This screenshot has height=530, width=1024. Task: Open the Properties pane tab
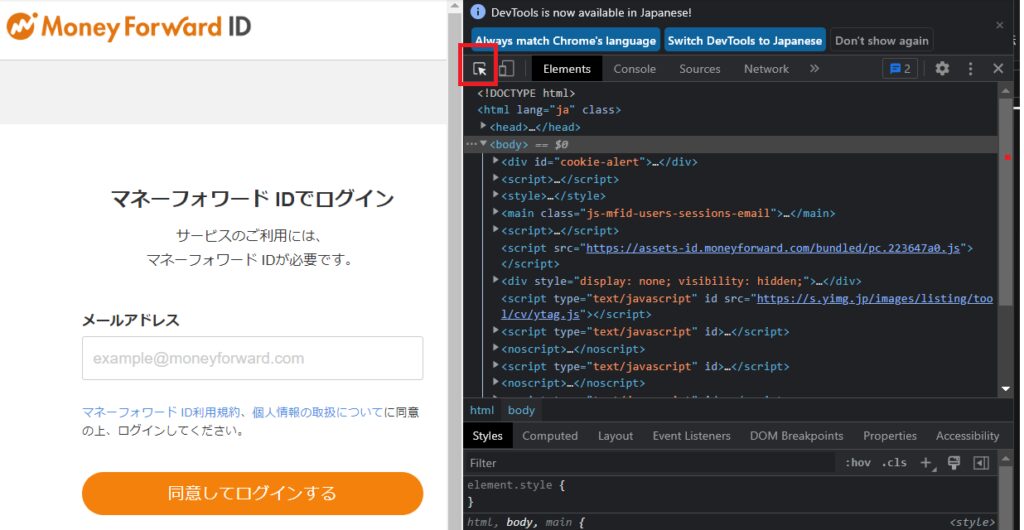[x=889, y=436]
